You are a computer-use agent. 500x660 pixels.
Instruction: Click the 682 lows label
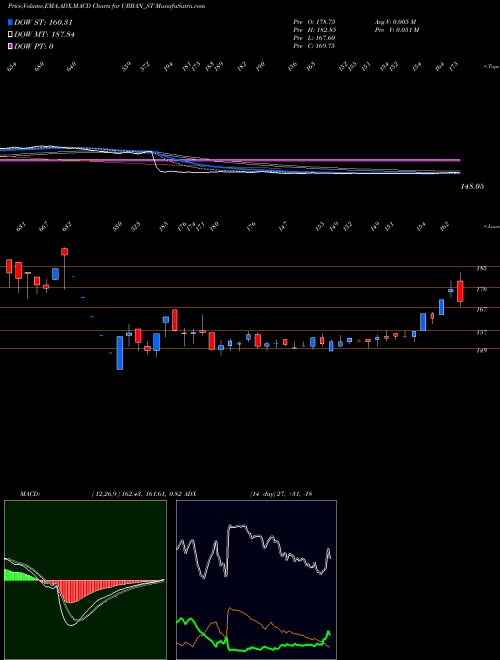(x=66, y=228)
